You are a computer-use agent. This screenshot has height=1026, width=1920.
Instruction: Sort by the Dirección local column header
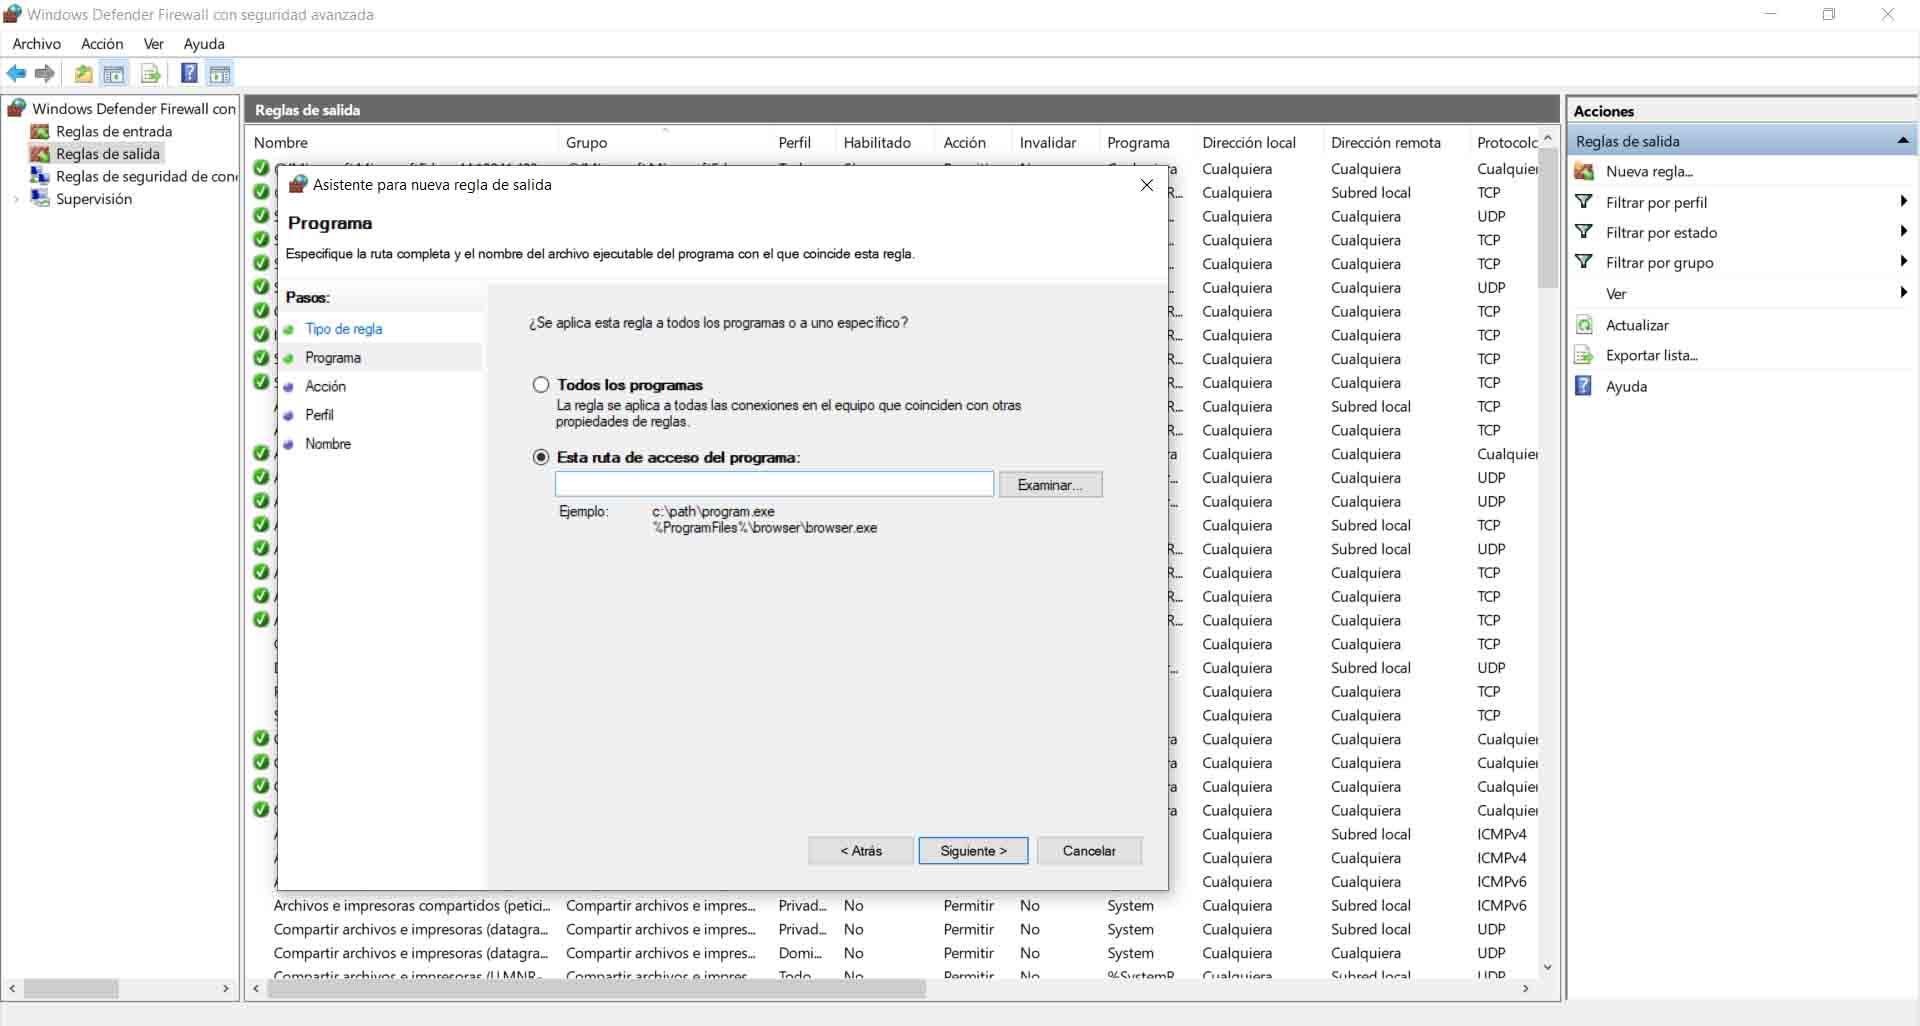click(1249, 143)
